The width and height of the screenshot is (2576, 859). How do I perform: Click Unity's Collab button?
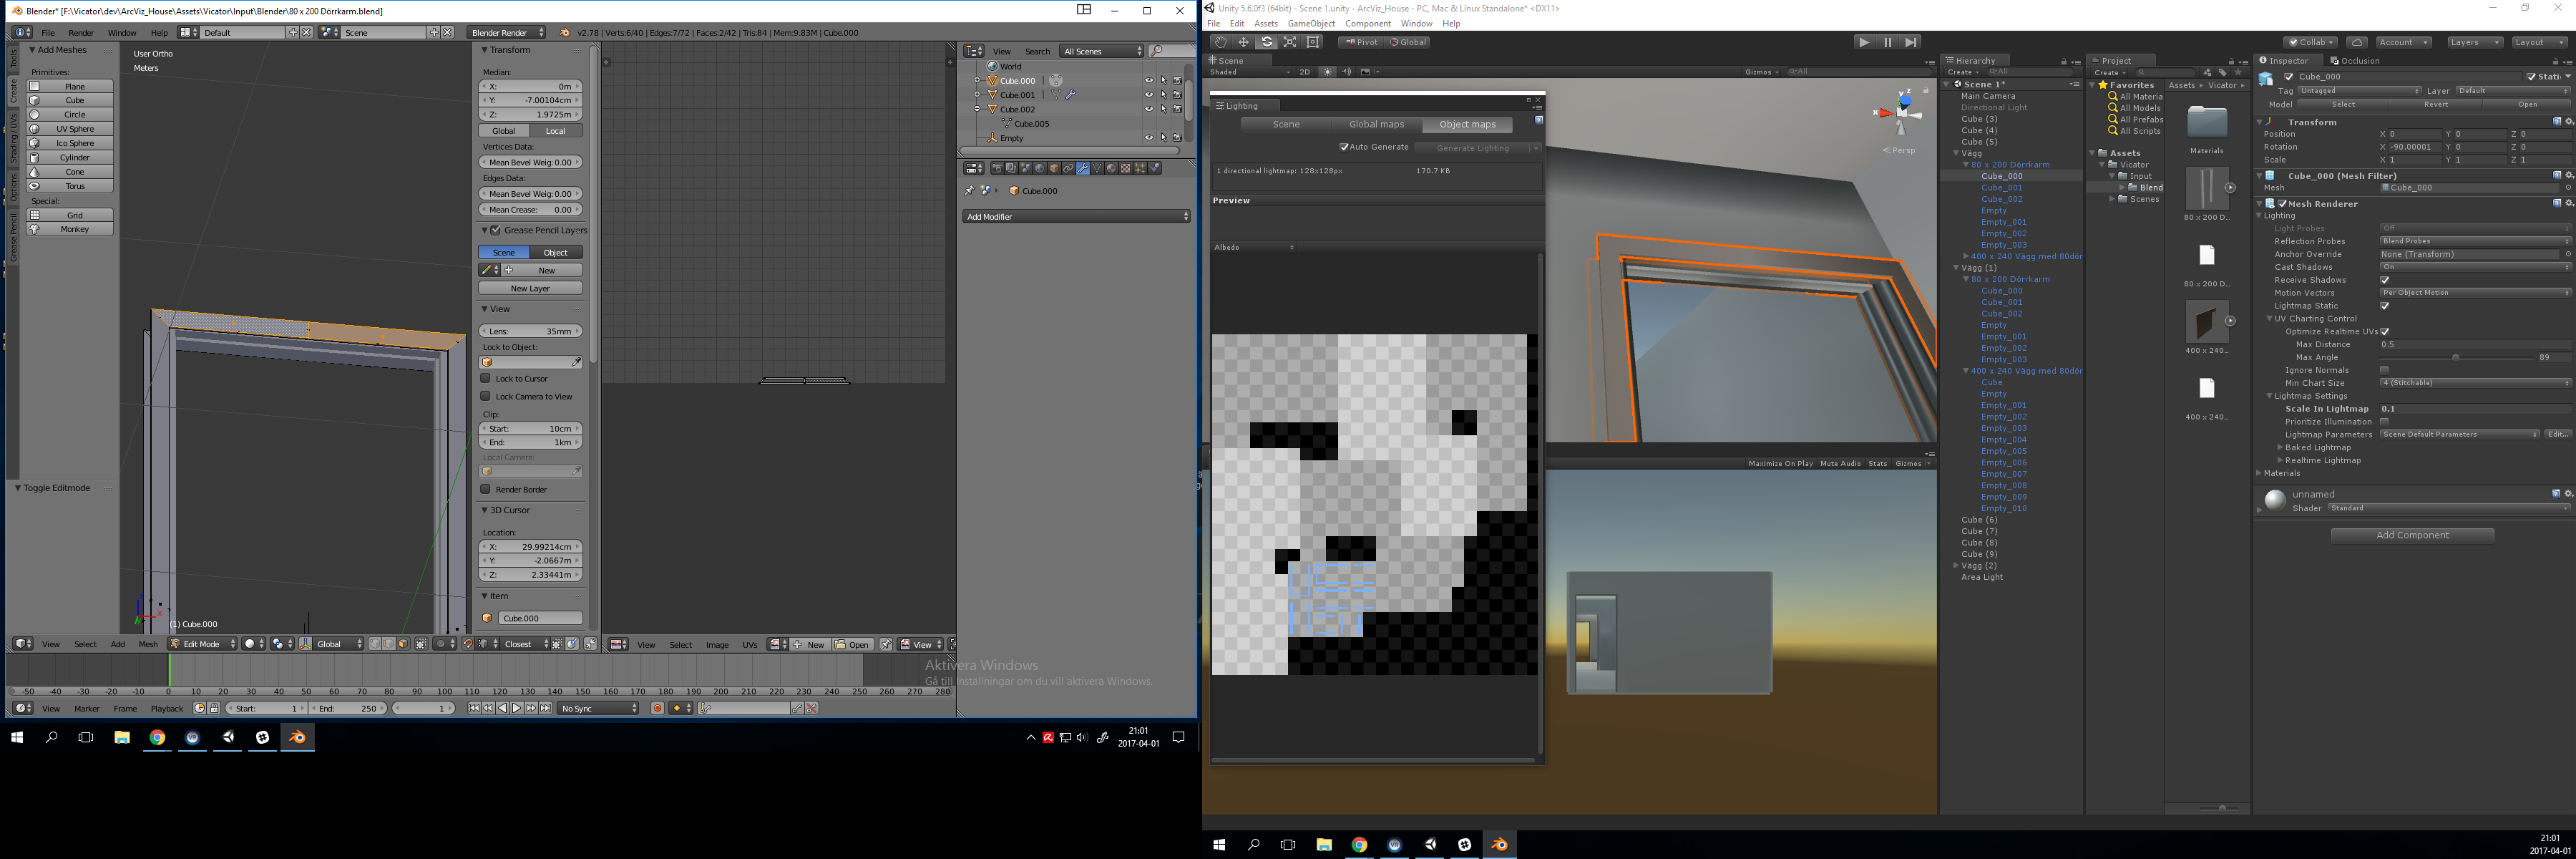pos(2310,42)
